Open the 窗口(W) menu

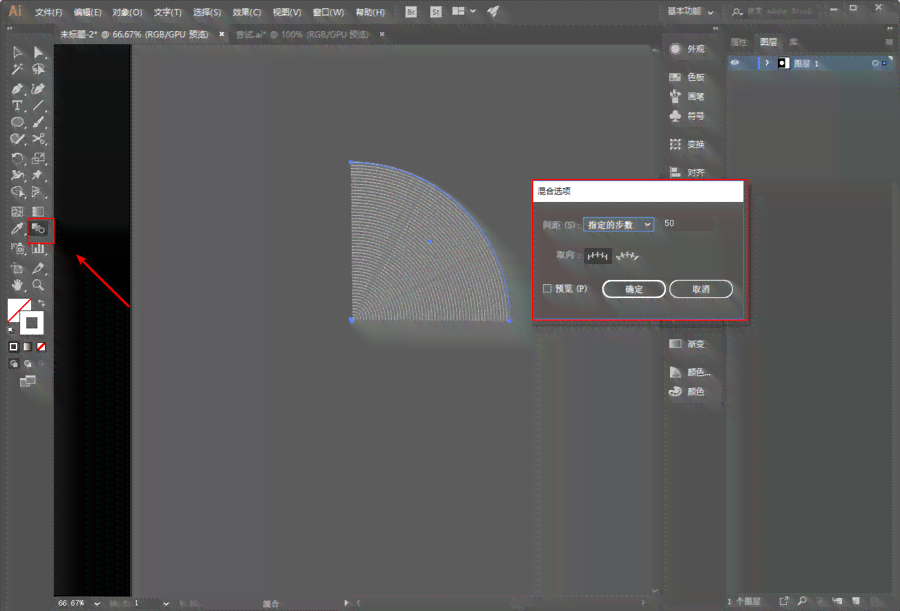click(x=328, y=12)
